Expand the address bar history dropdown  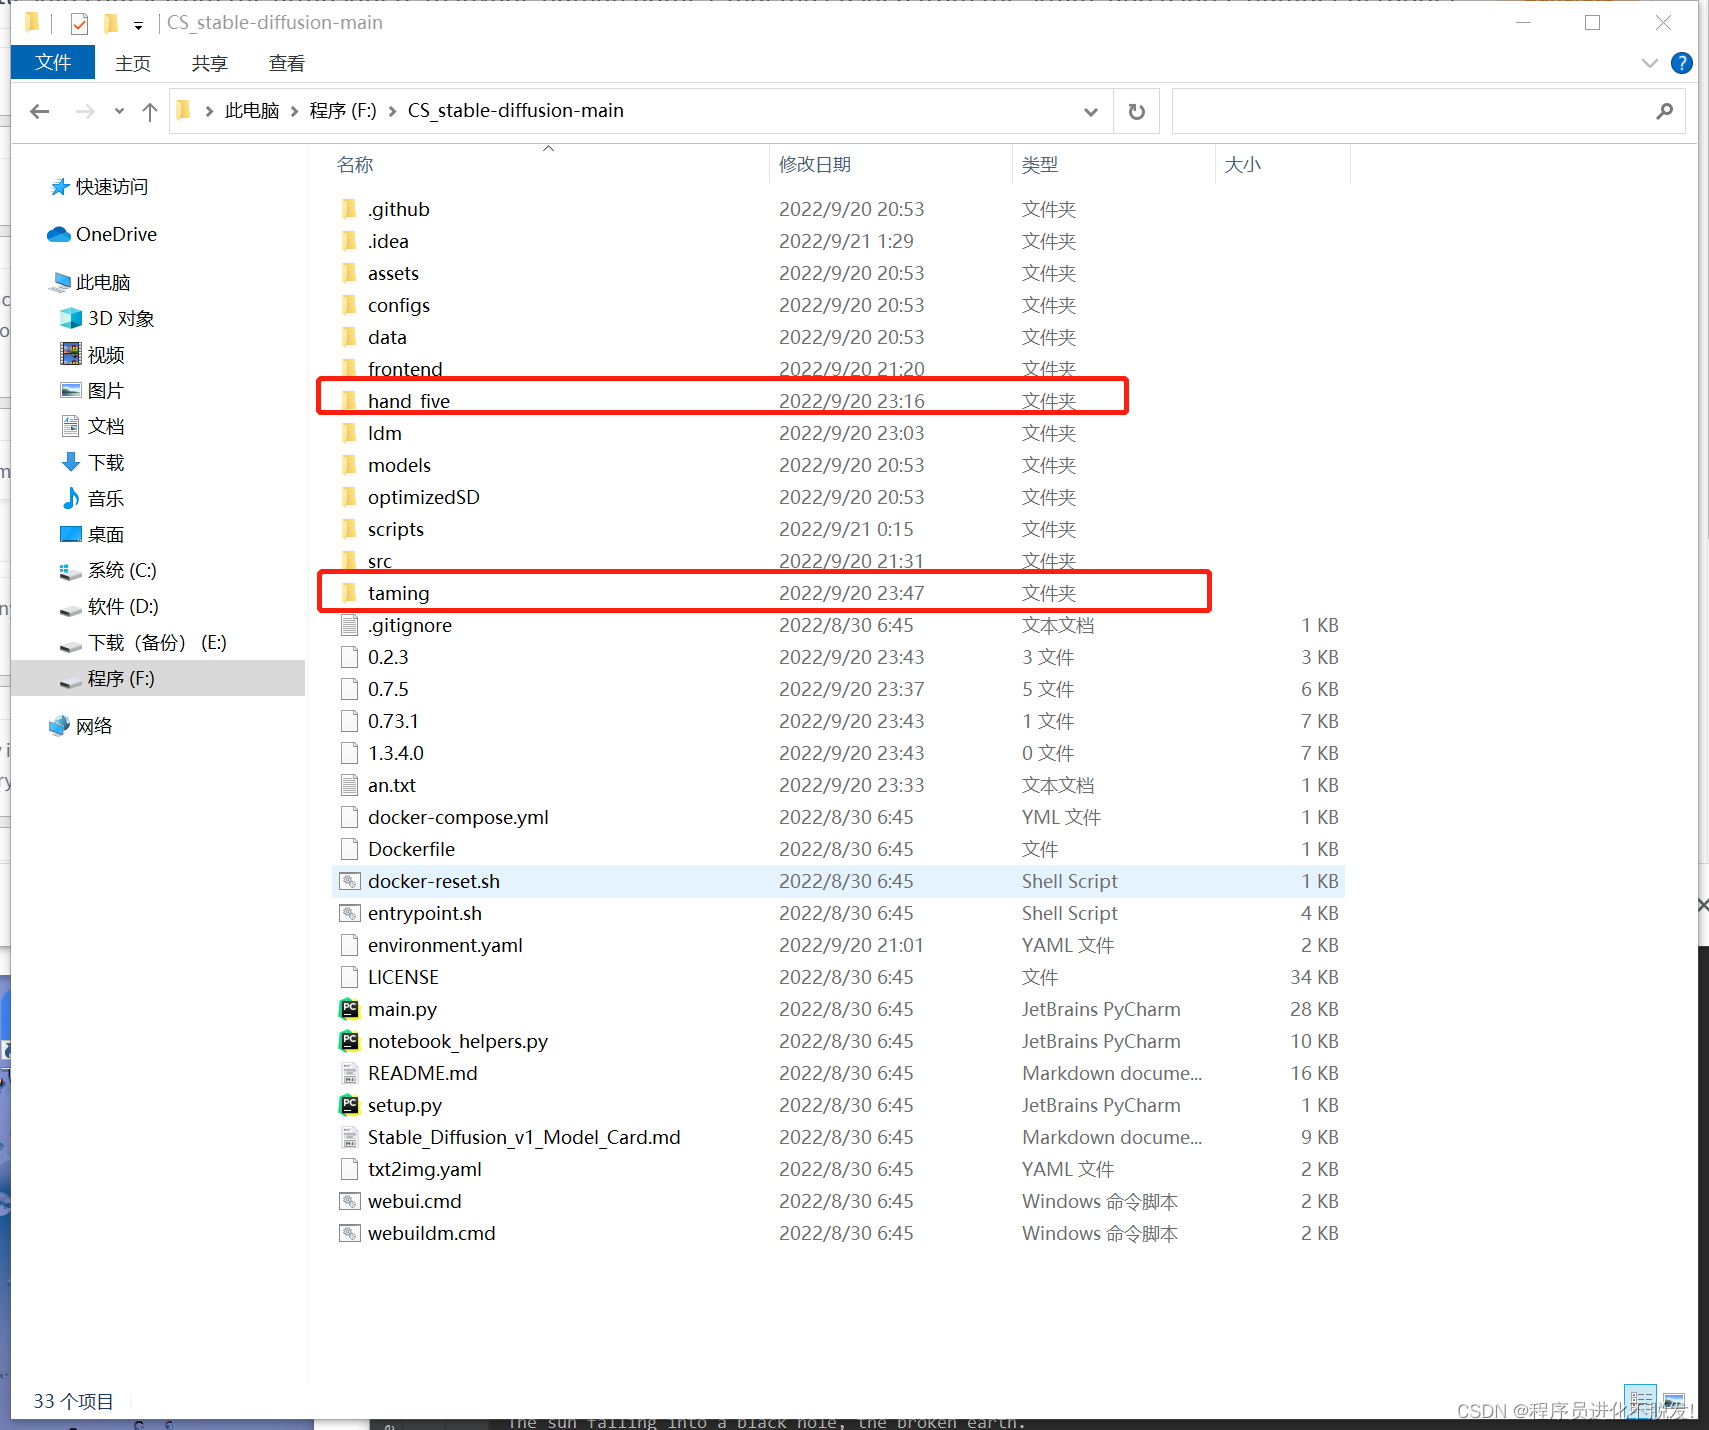coord(1091,111)
